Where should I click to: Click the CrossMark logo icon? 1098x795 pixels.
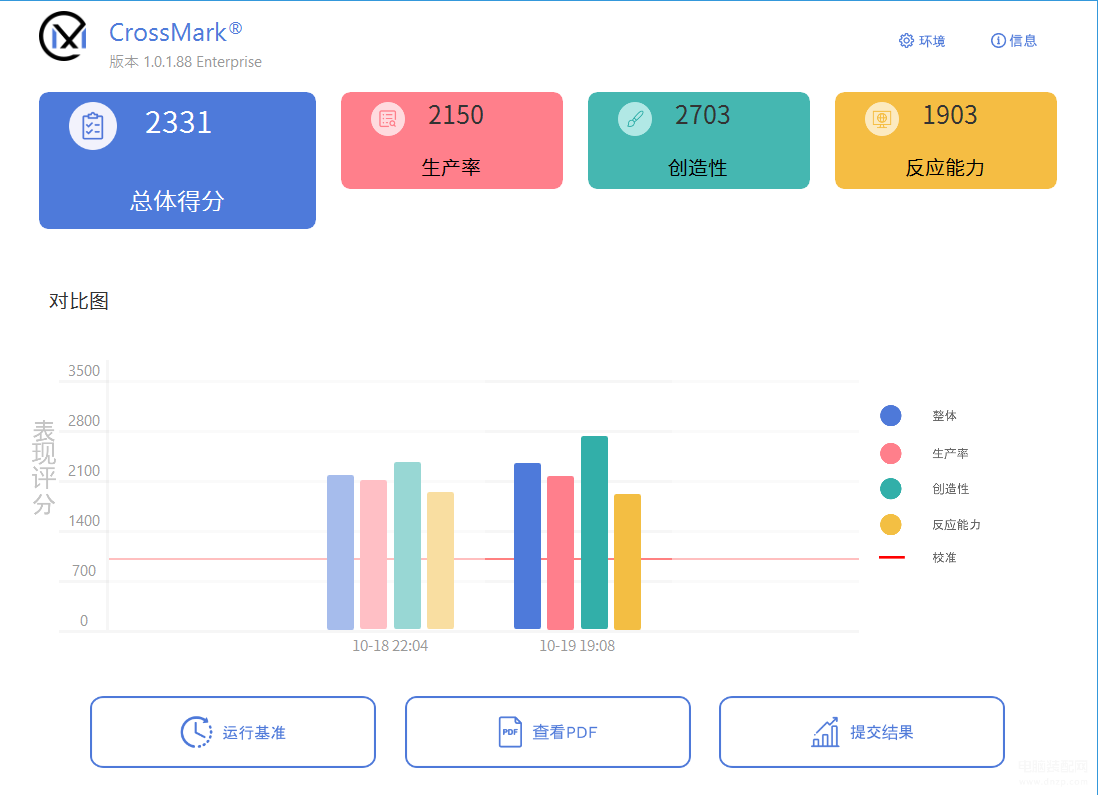(x=63, y=36)
